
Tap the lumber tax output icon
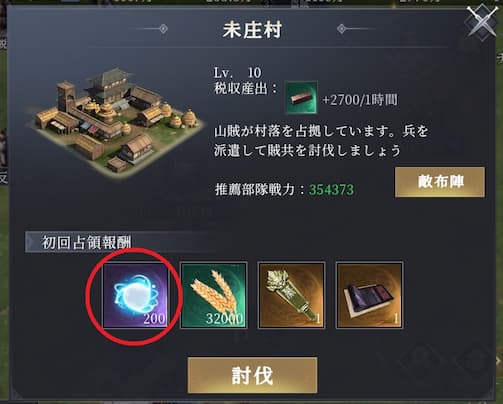click(x=301, y=97)
